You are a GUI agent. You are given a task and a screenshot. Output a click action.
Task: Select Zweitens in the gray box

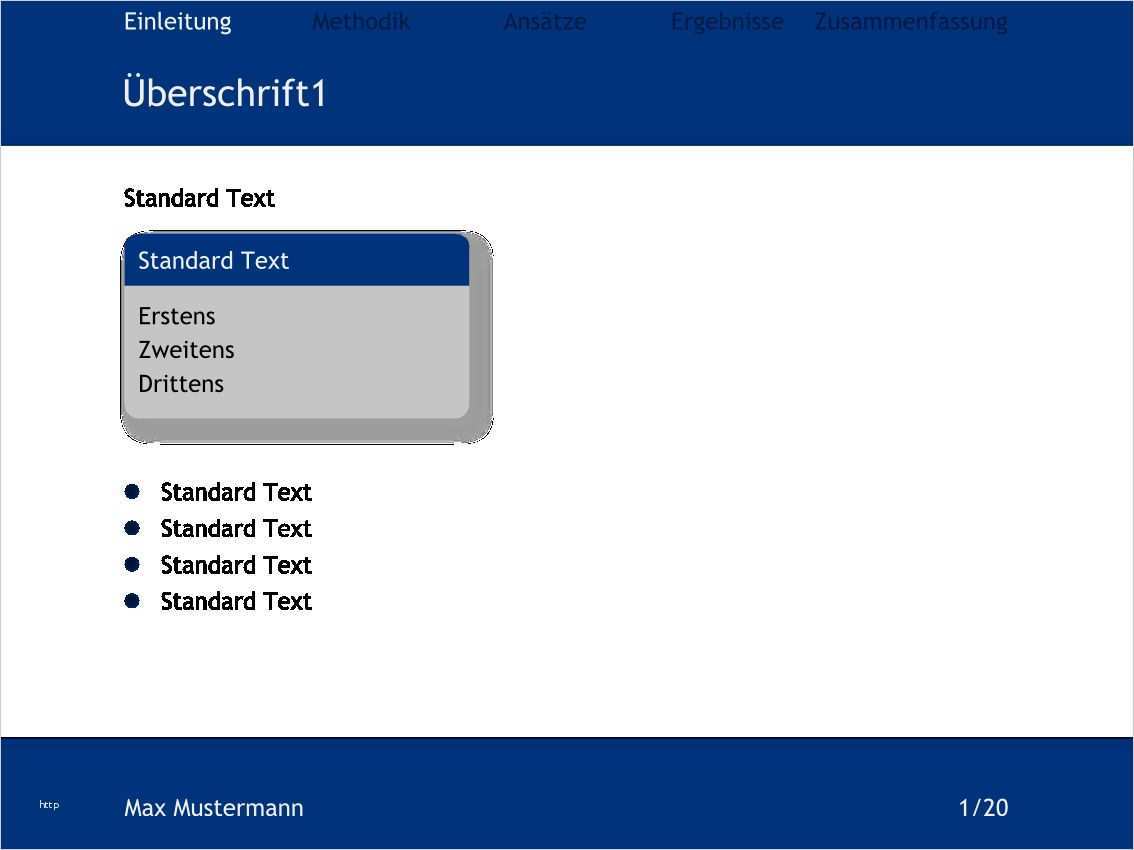coord(186,350)
